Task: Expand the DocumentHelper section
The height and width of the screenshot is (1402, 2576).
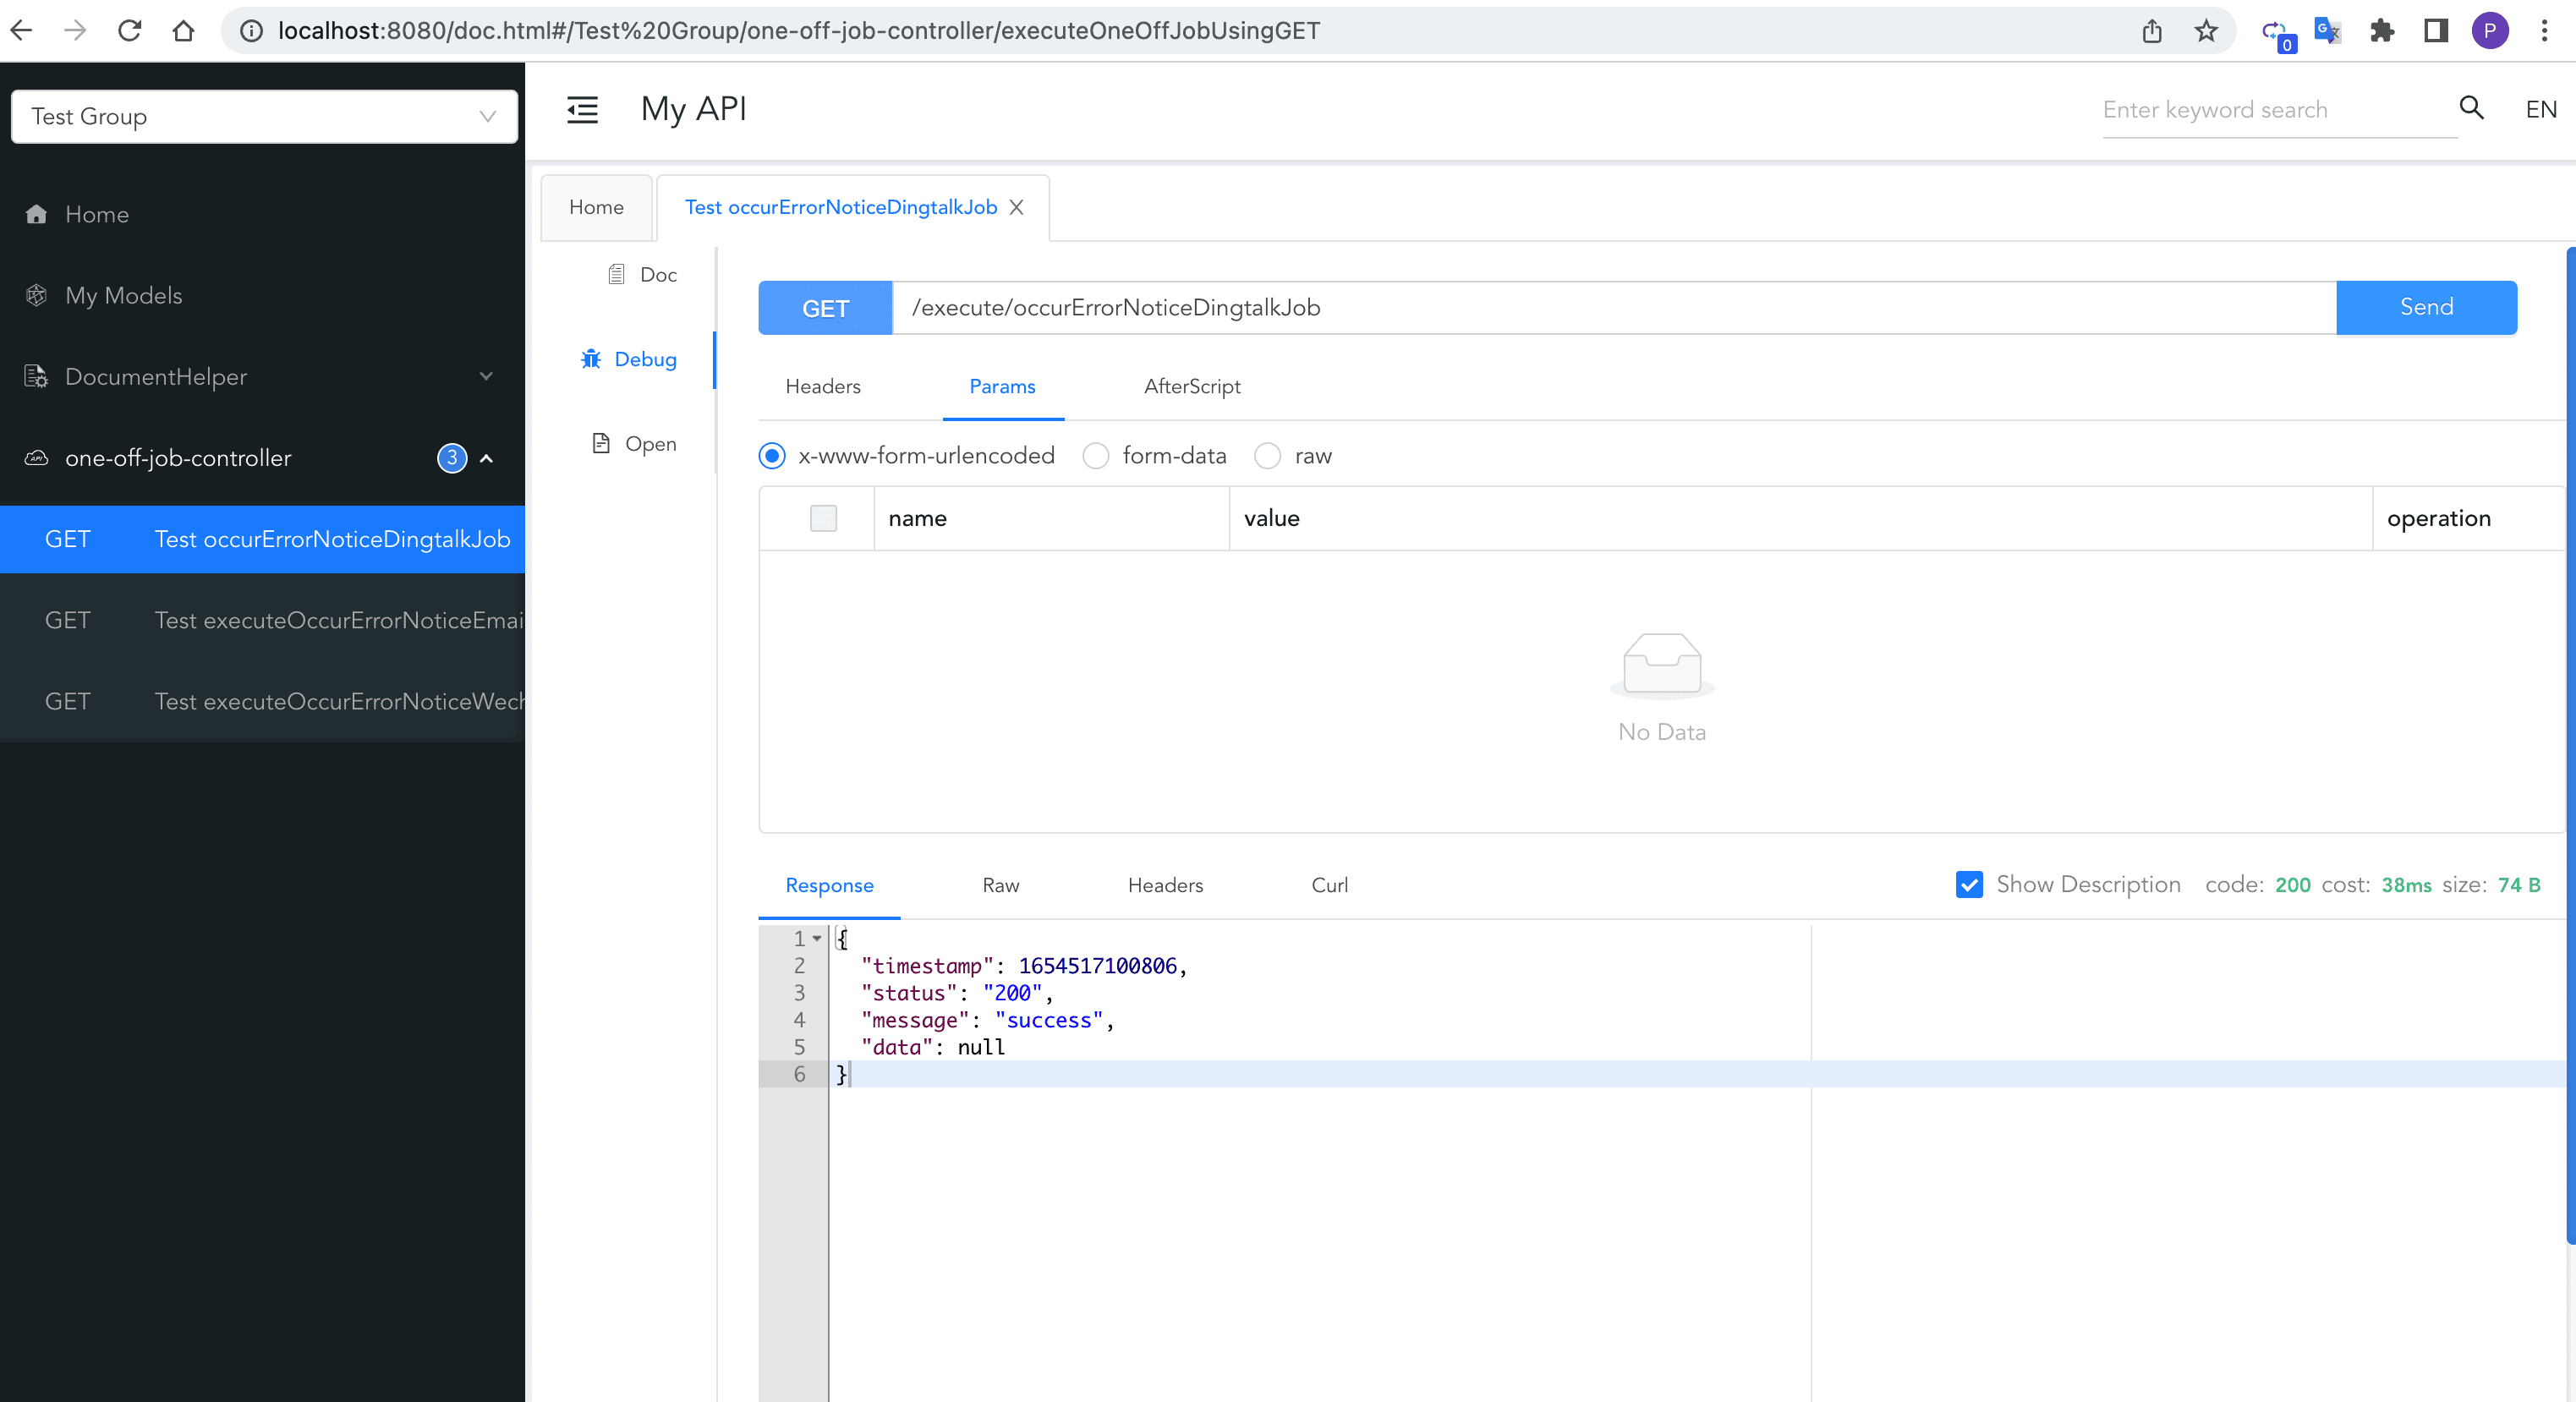Action: [x=487, y=376]
